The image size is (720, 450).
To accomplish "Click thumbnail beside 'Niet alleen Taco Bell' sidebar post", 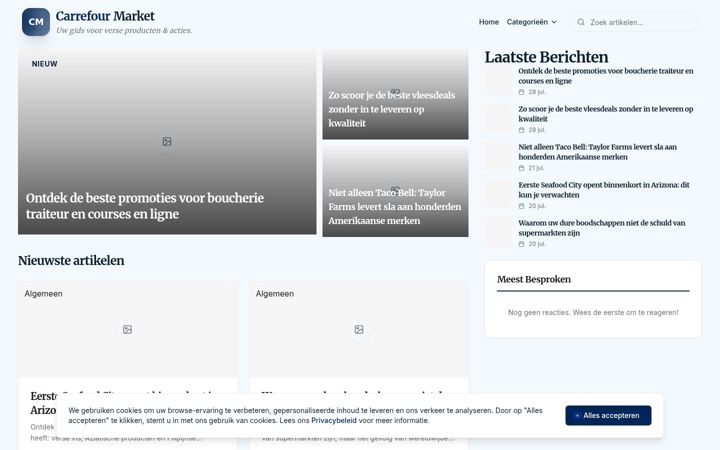I will click(x=499, y=157).
